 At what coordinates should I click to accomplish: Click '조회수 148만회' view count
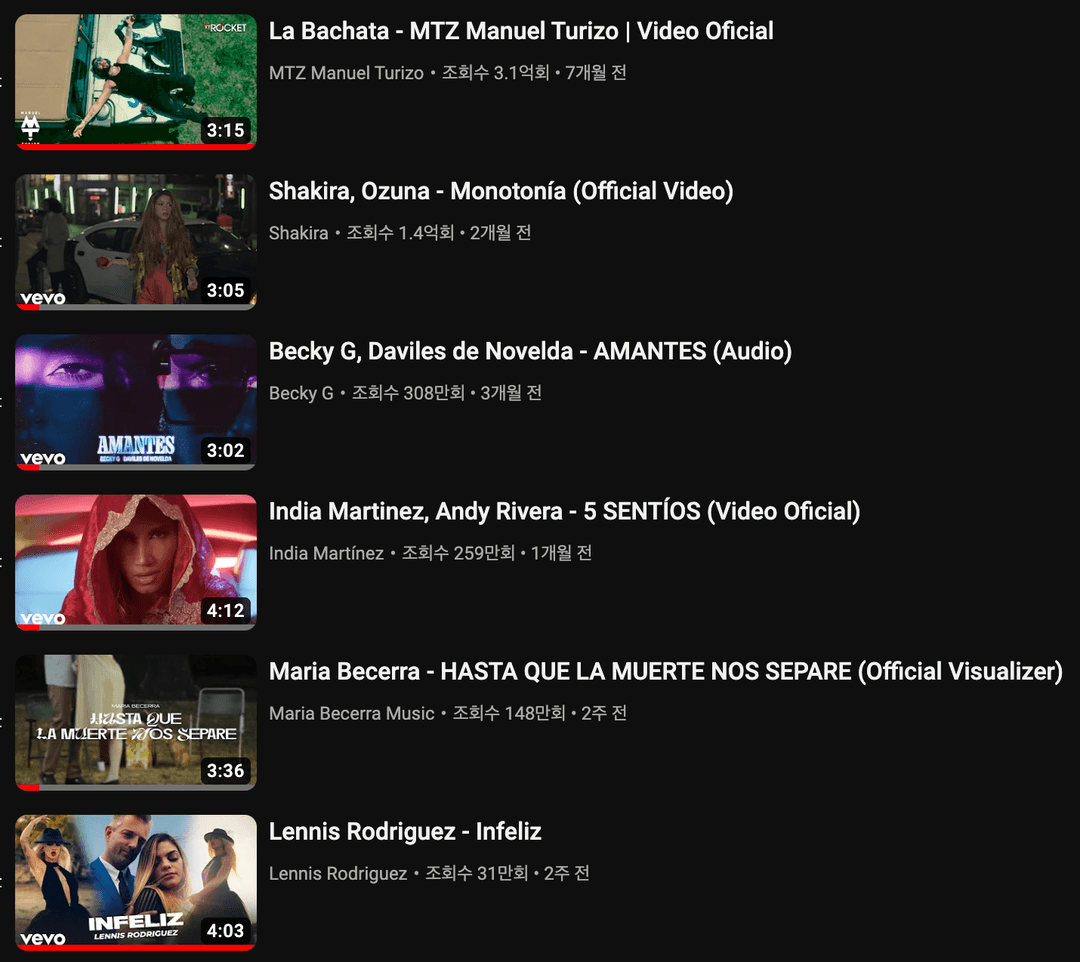(509, 713)
